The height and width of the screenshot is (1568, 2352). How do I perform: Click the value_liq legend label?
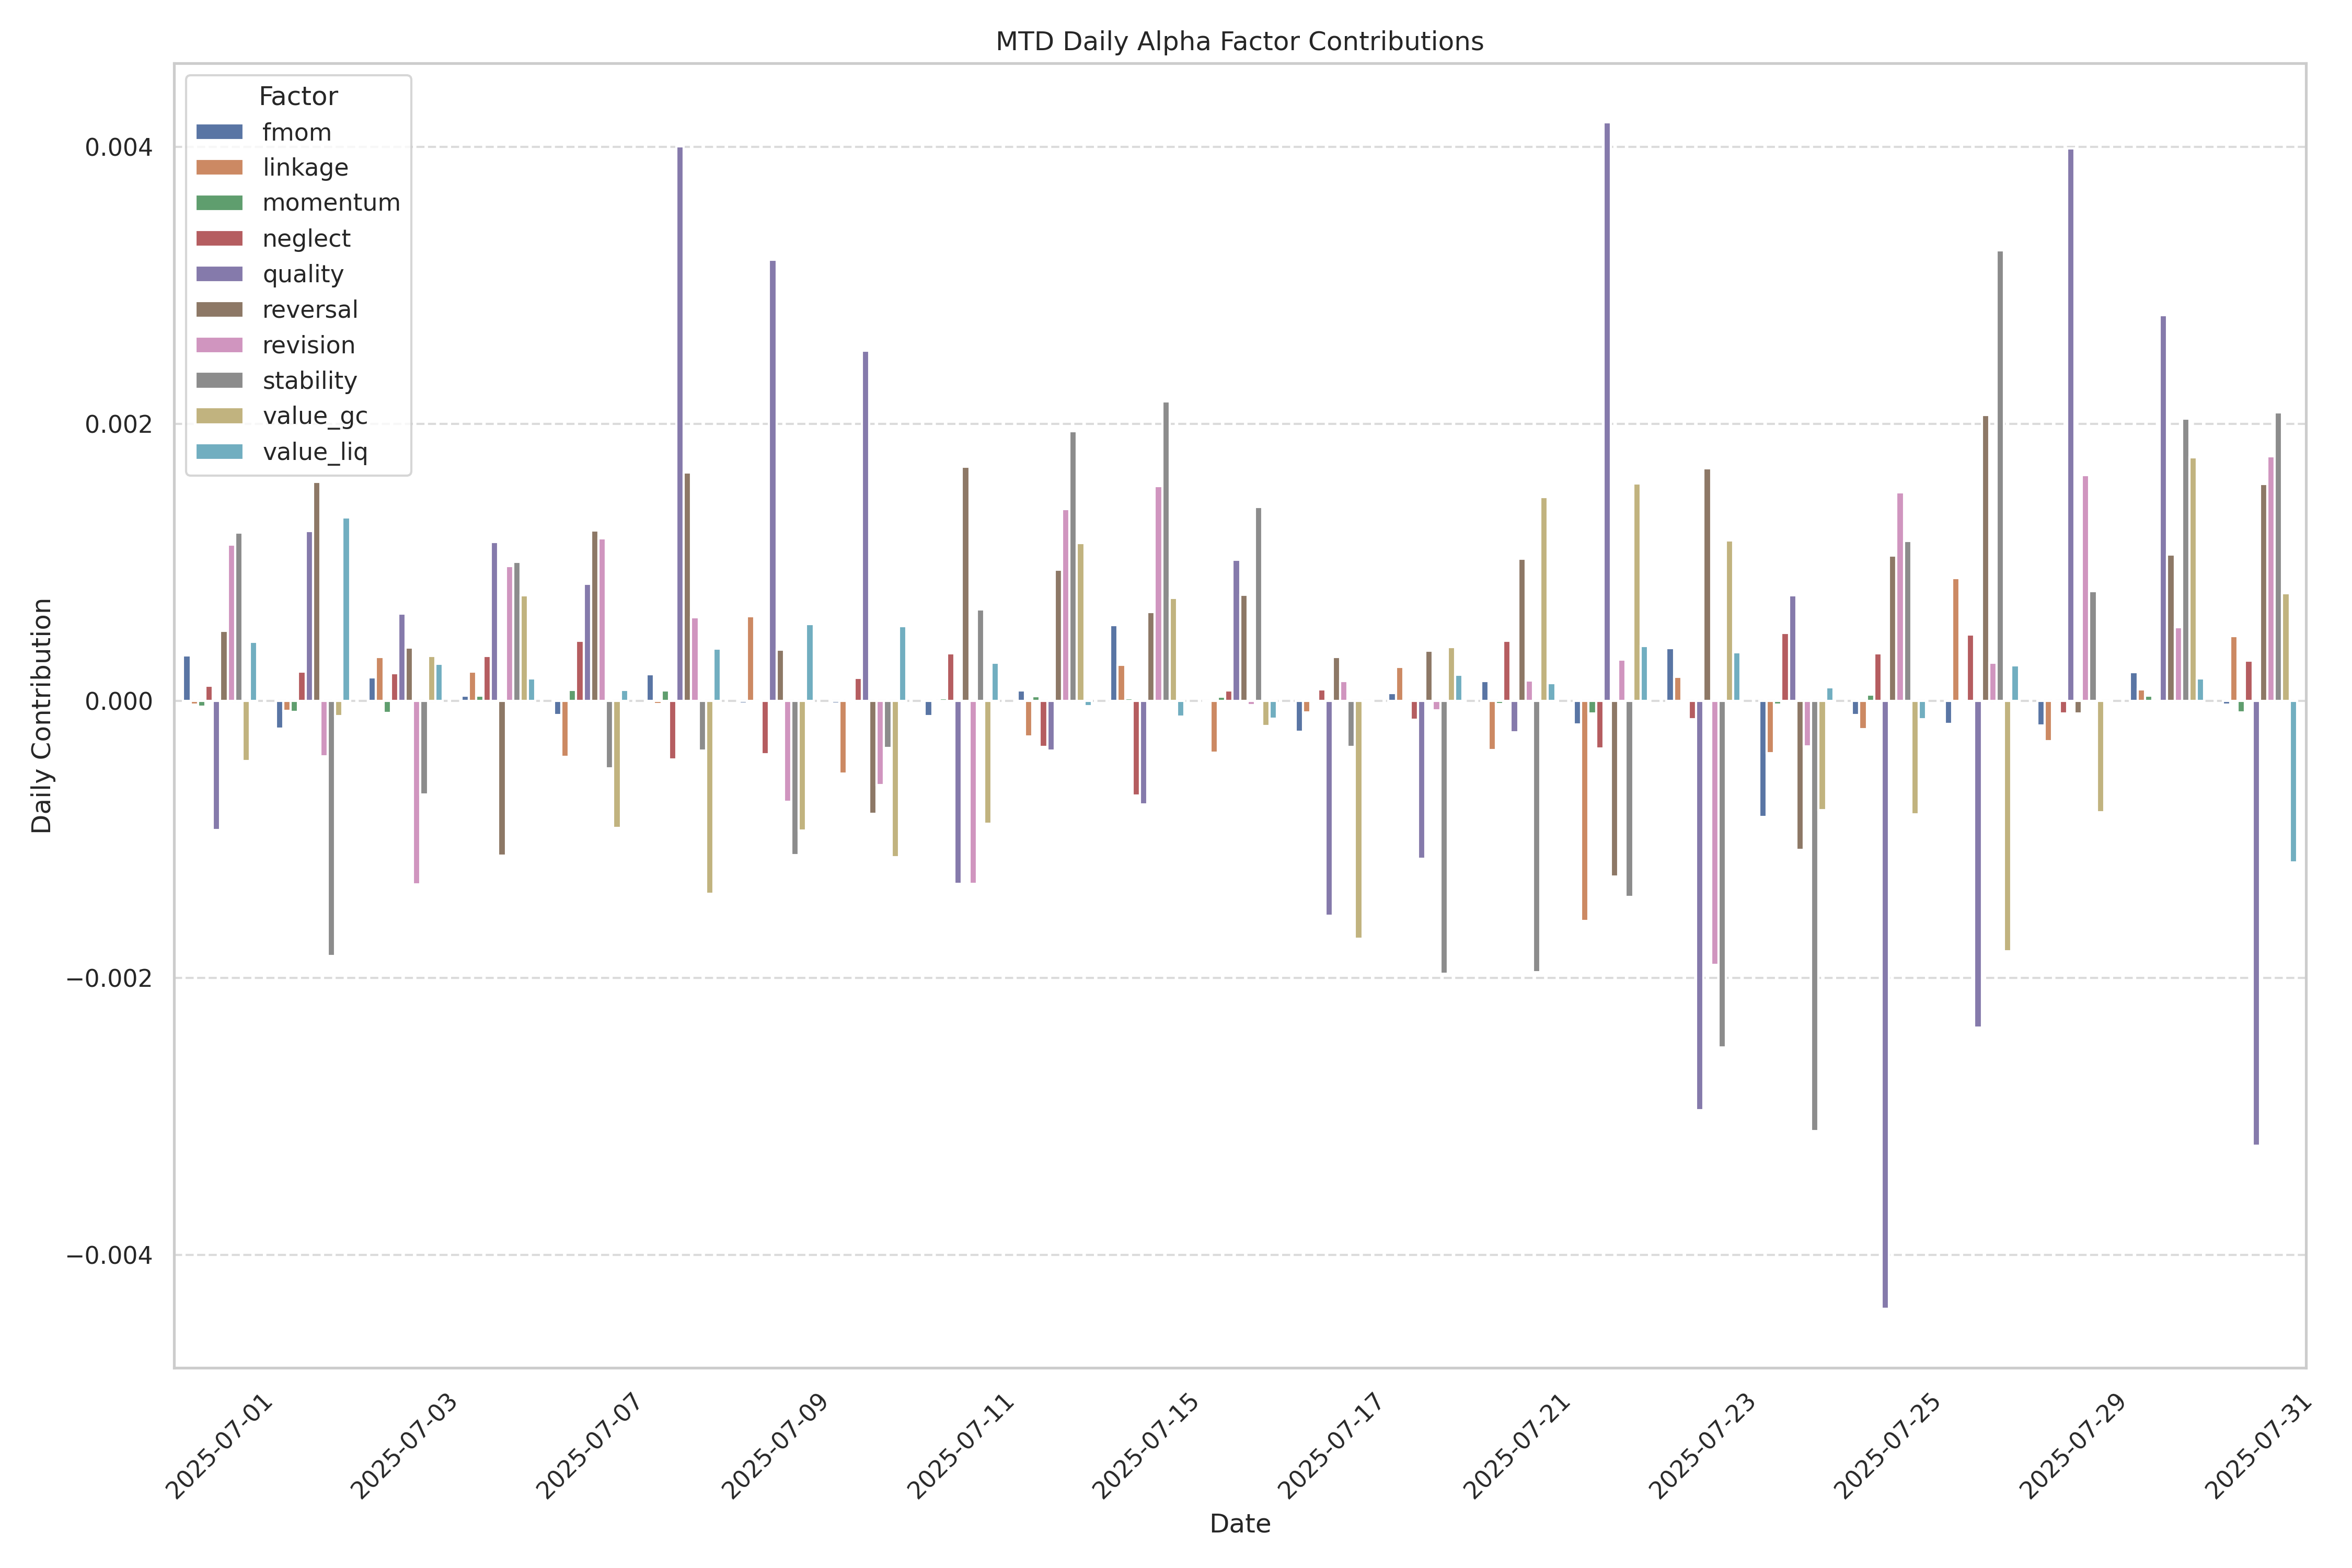(x=314, y=452)
